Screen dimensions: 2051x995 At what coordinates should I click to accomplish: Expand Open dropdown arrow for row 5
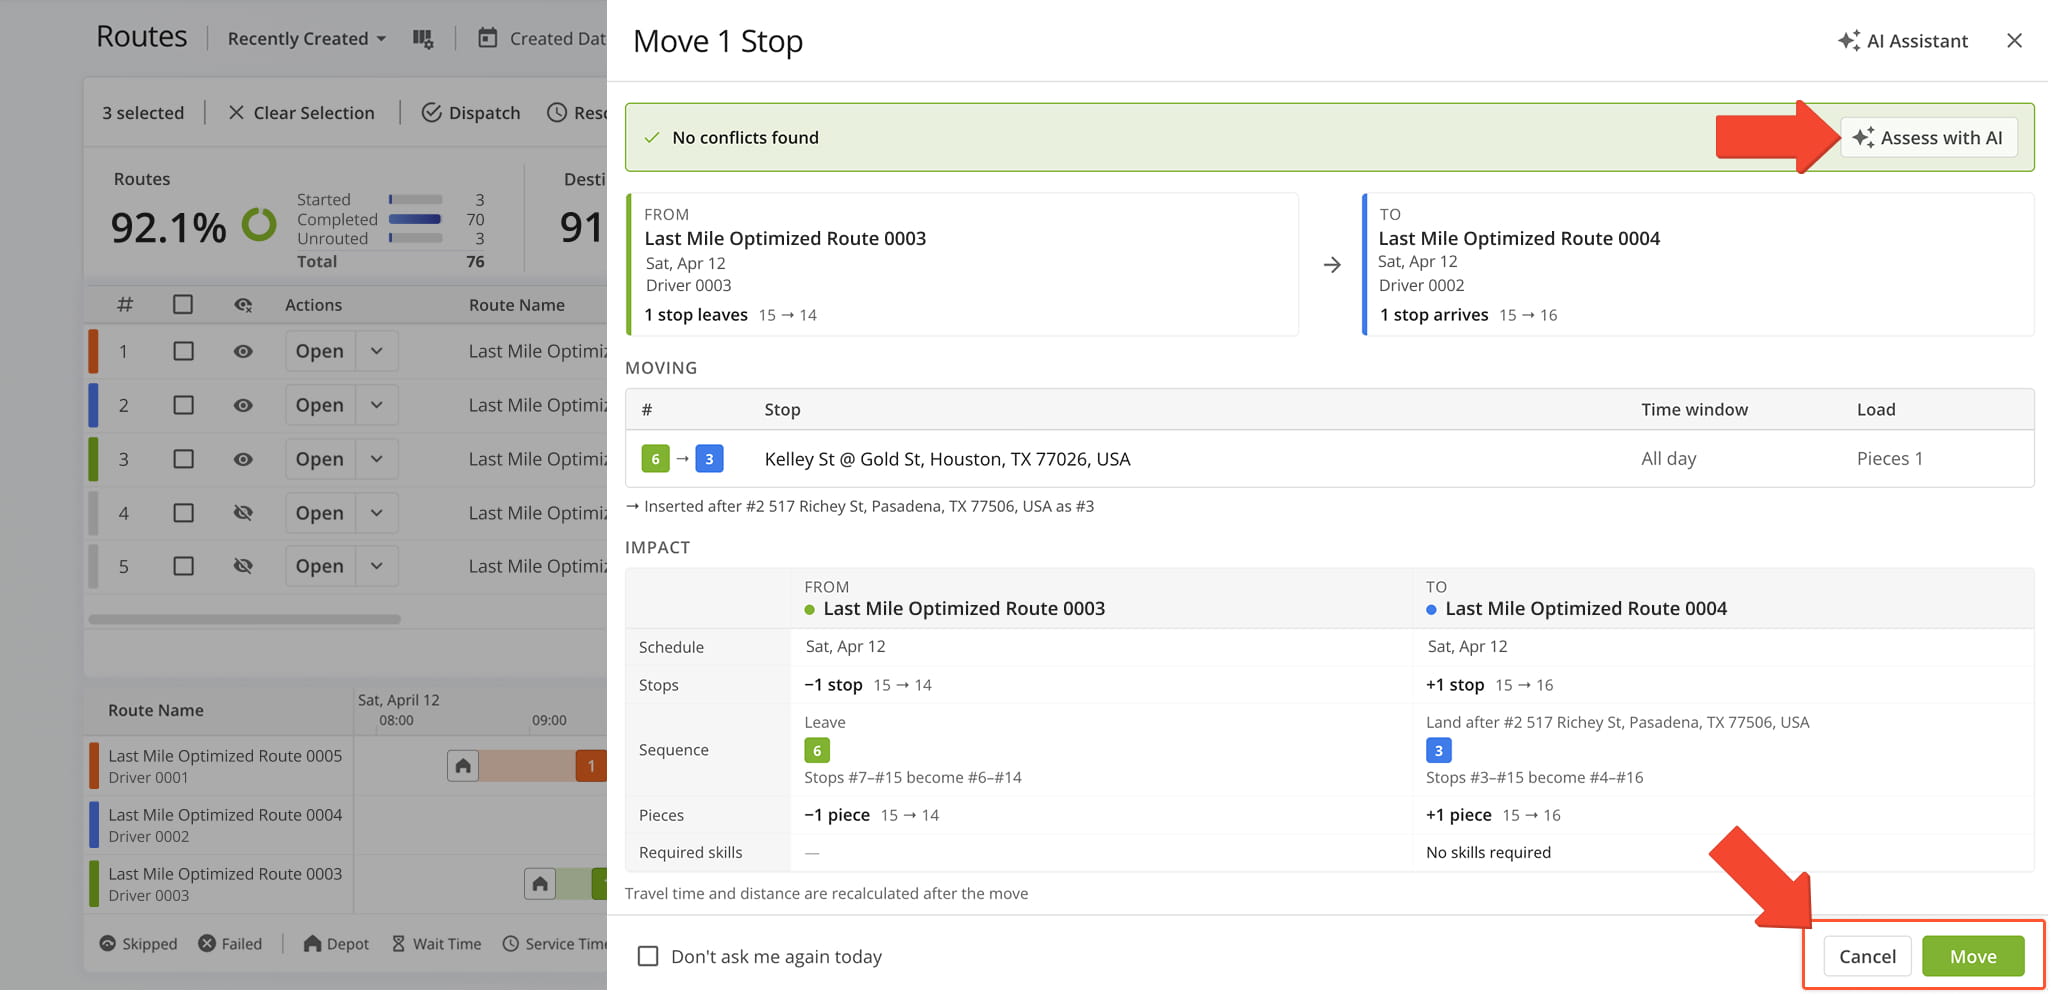coord(377,566)
